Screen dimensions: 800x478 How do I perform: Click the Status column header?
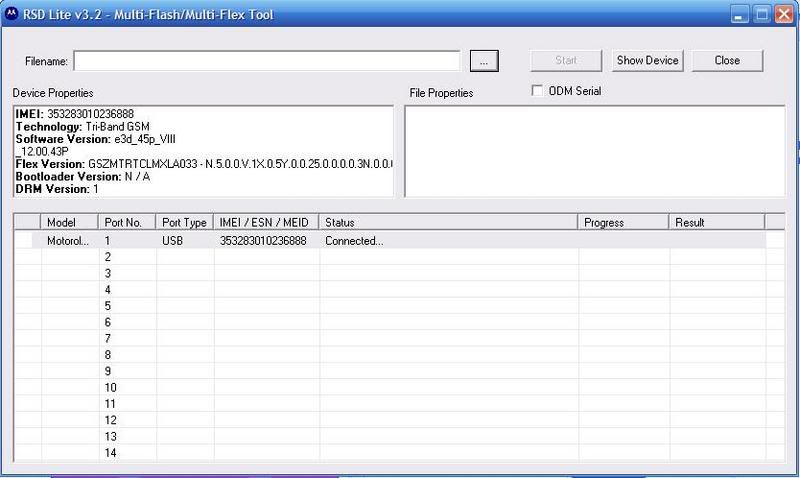[x=448, y=222]
